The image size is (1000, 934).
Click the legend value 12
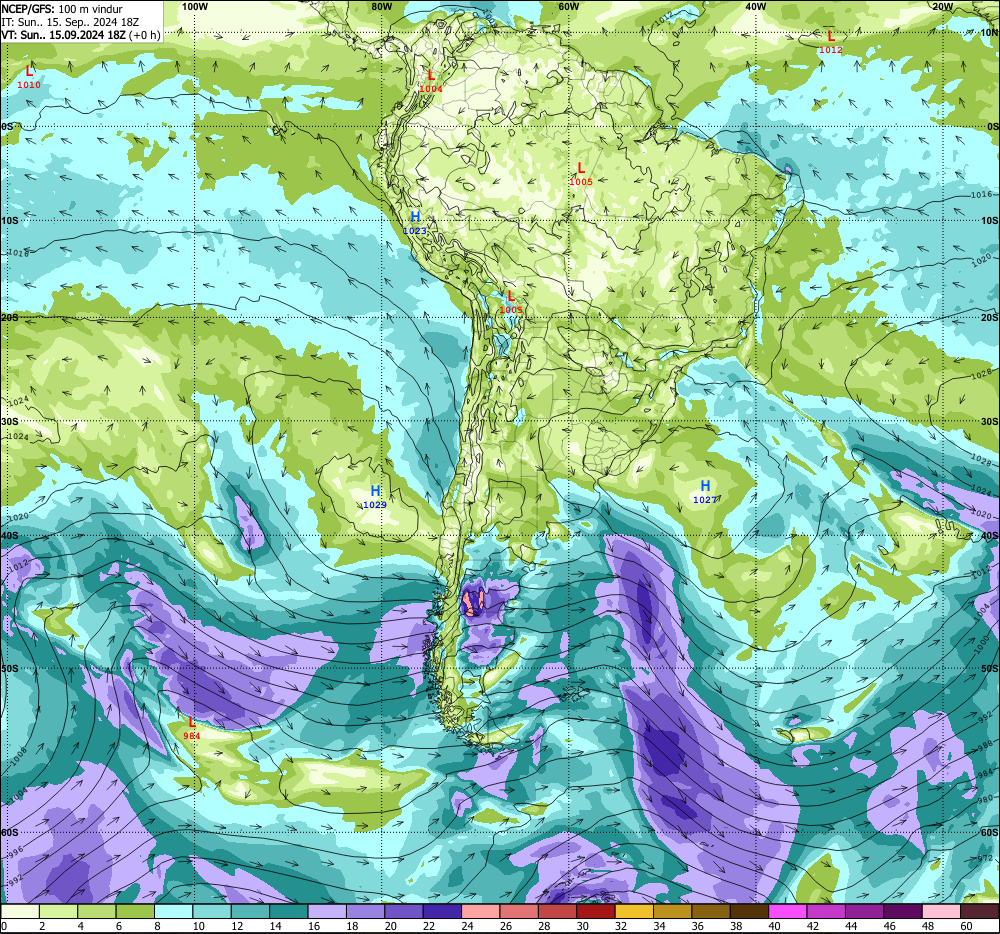point(237,926)
